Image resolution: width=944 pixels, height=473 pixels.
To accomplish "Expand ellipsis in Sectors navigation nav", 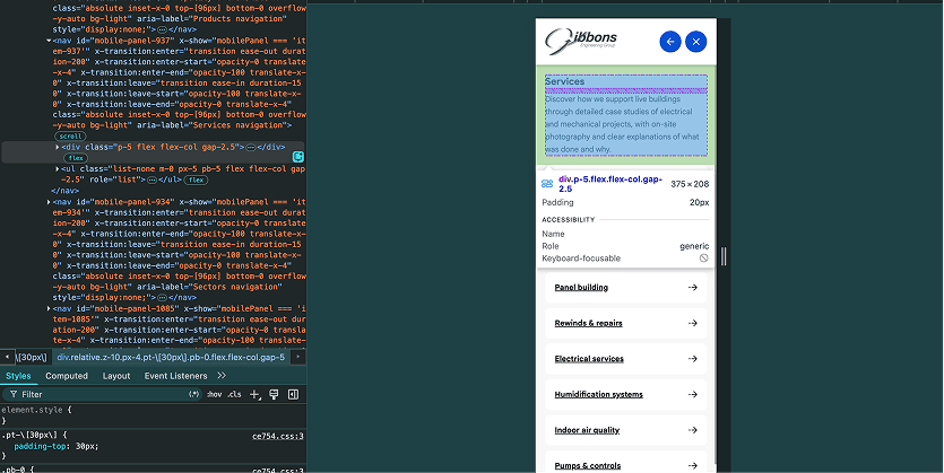I will coord(161,298).
